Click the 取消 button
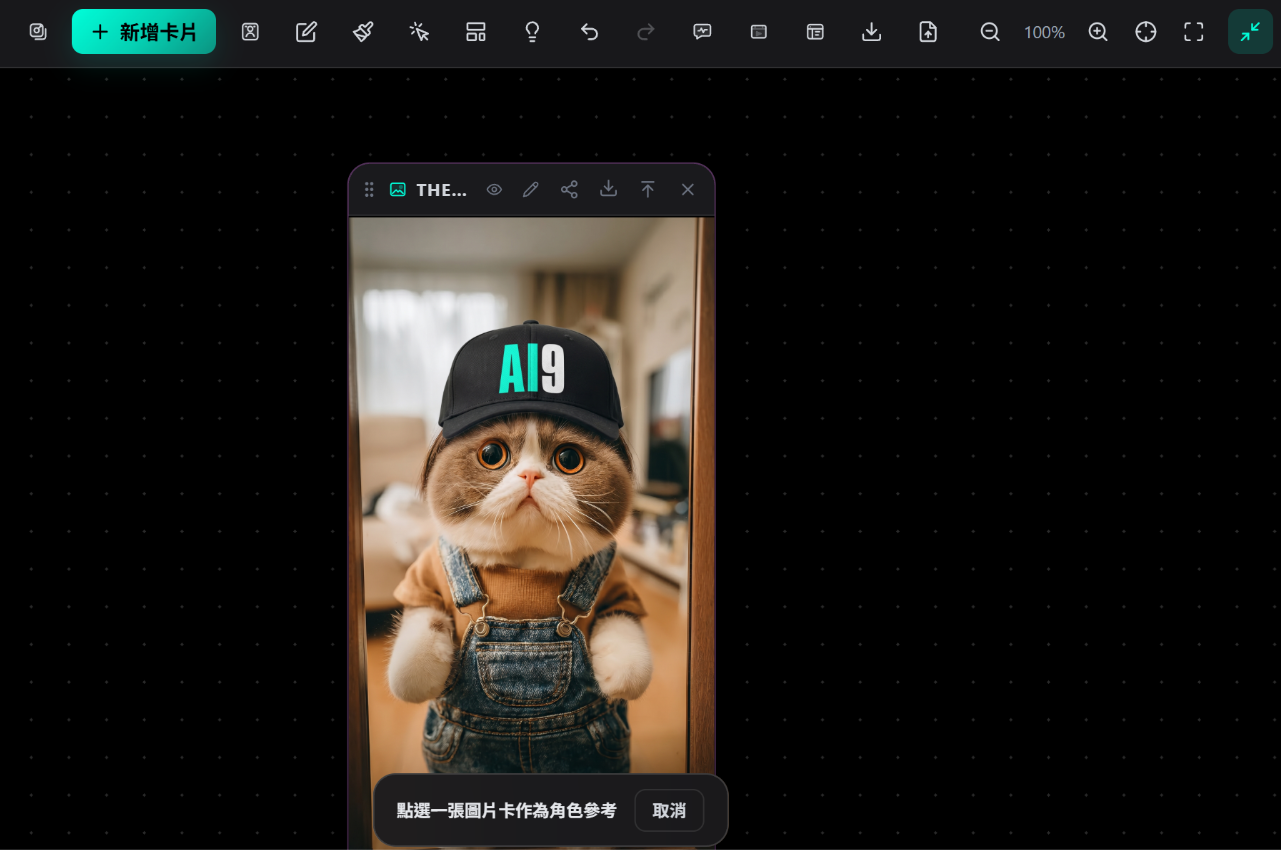Viewport: 1281px width, 850px height. [x=669, y=811]
